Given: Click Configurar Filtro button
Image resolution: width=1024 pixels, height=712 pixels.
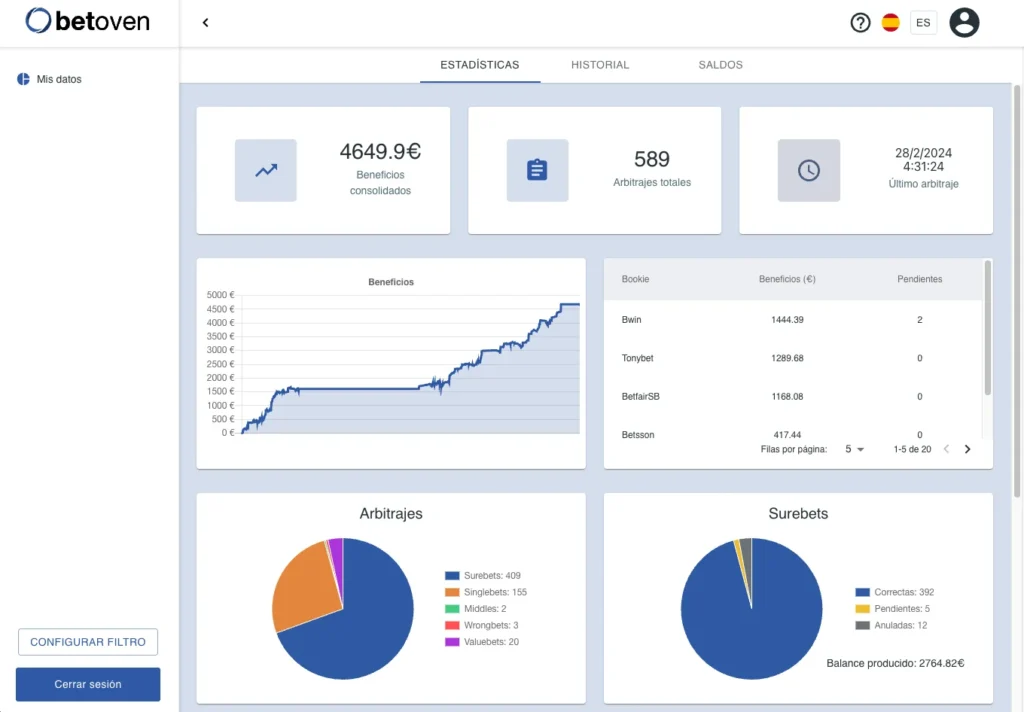Looking at the screenshot, I should click(x=88, y=642).
